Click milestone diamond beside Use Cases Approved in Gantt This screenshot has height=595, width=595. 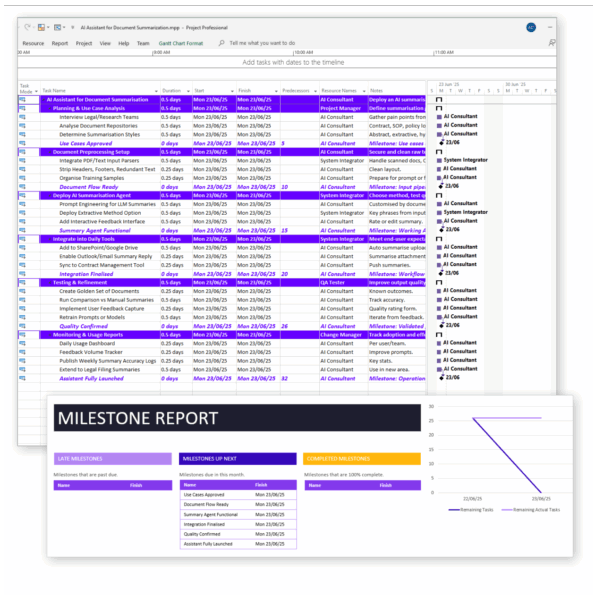coord(441,142)
